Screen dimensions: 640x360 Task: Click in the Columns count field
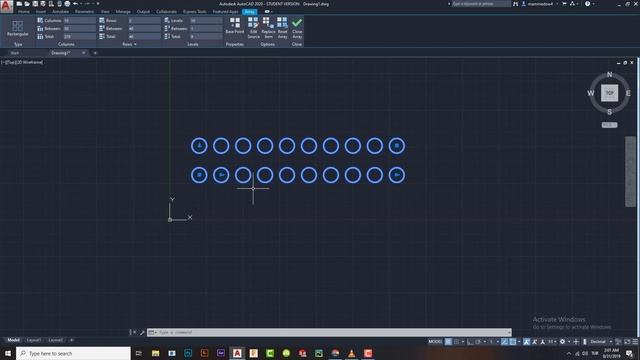(x=80, y=20)
